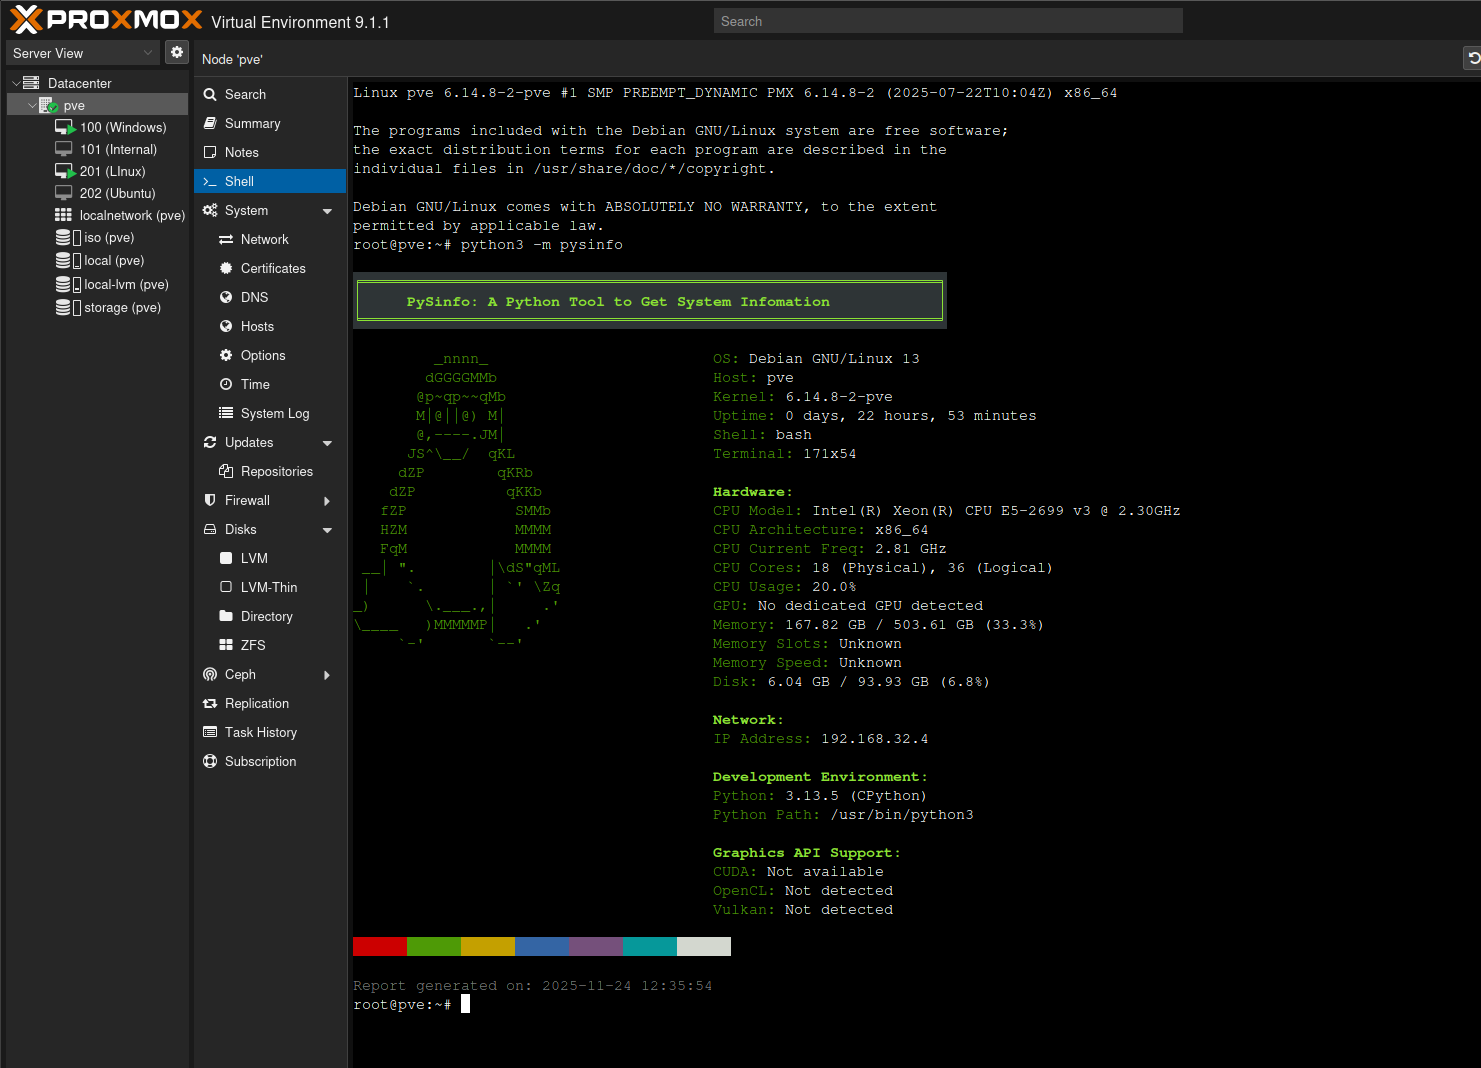Open the view settings gear icon
Image resolution: width=1481 pixels, height=1068 pixels.
[177, 52]
